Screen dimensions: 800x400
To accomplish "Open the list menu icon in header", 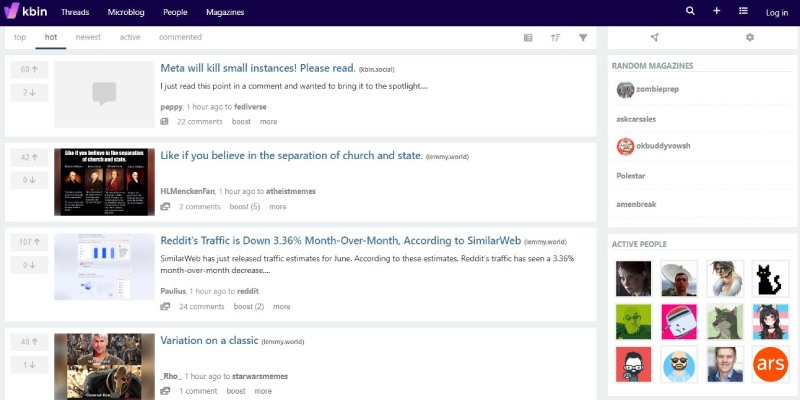I will pos(743,11).
